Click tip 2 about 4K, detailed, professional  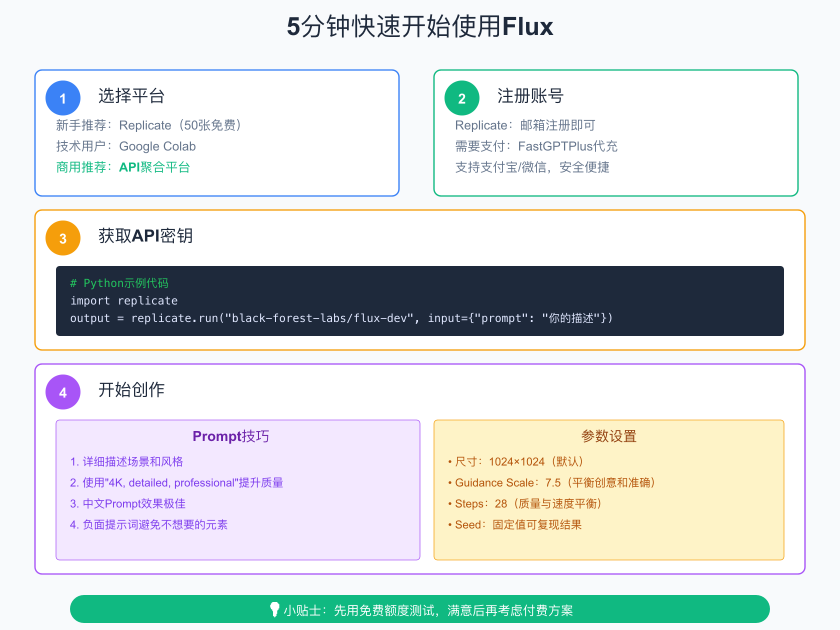pyautogui.click(x=176, y=483)
